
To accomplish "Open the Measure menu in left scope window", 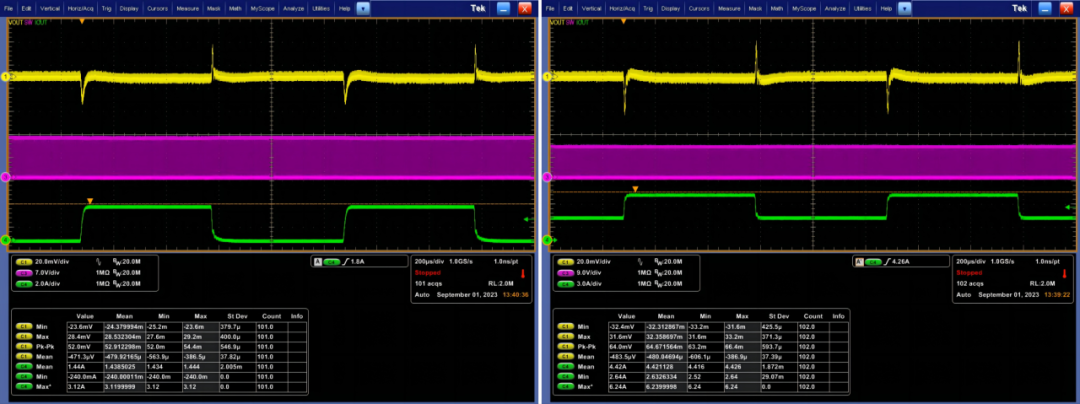I will pyautogui.click(x=186, y=8).
